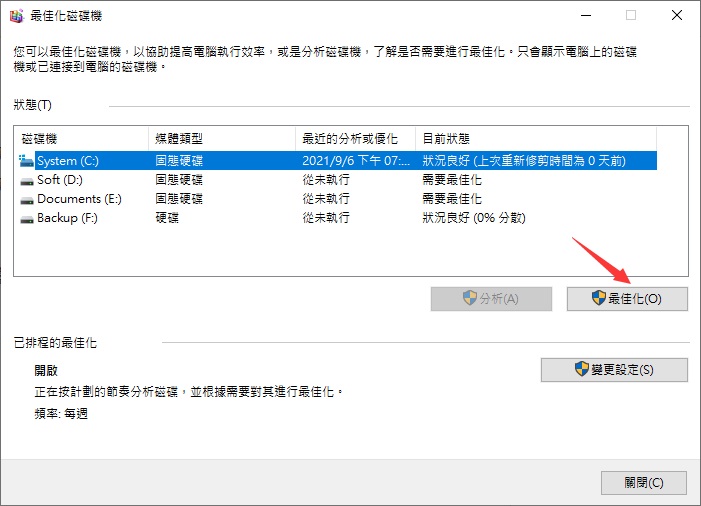Click the 2021/9/6 last-run date cell
This screenshot has width=701, height=506.
(356, 161)
